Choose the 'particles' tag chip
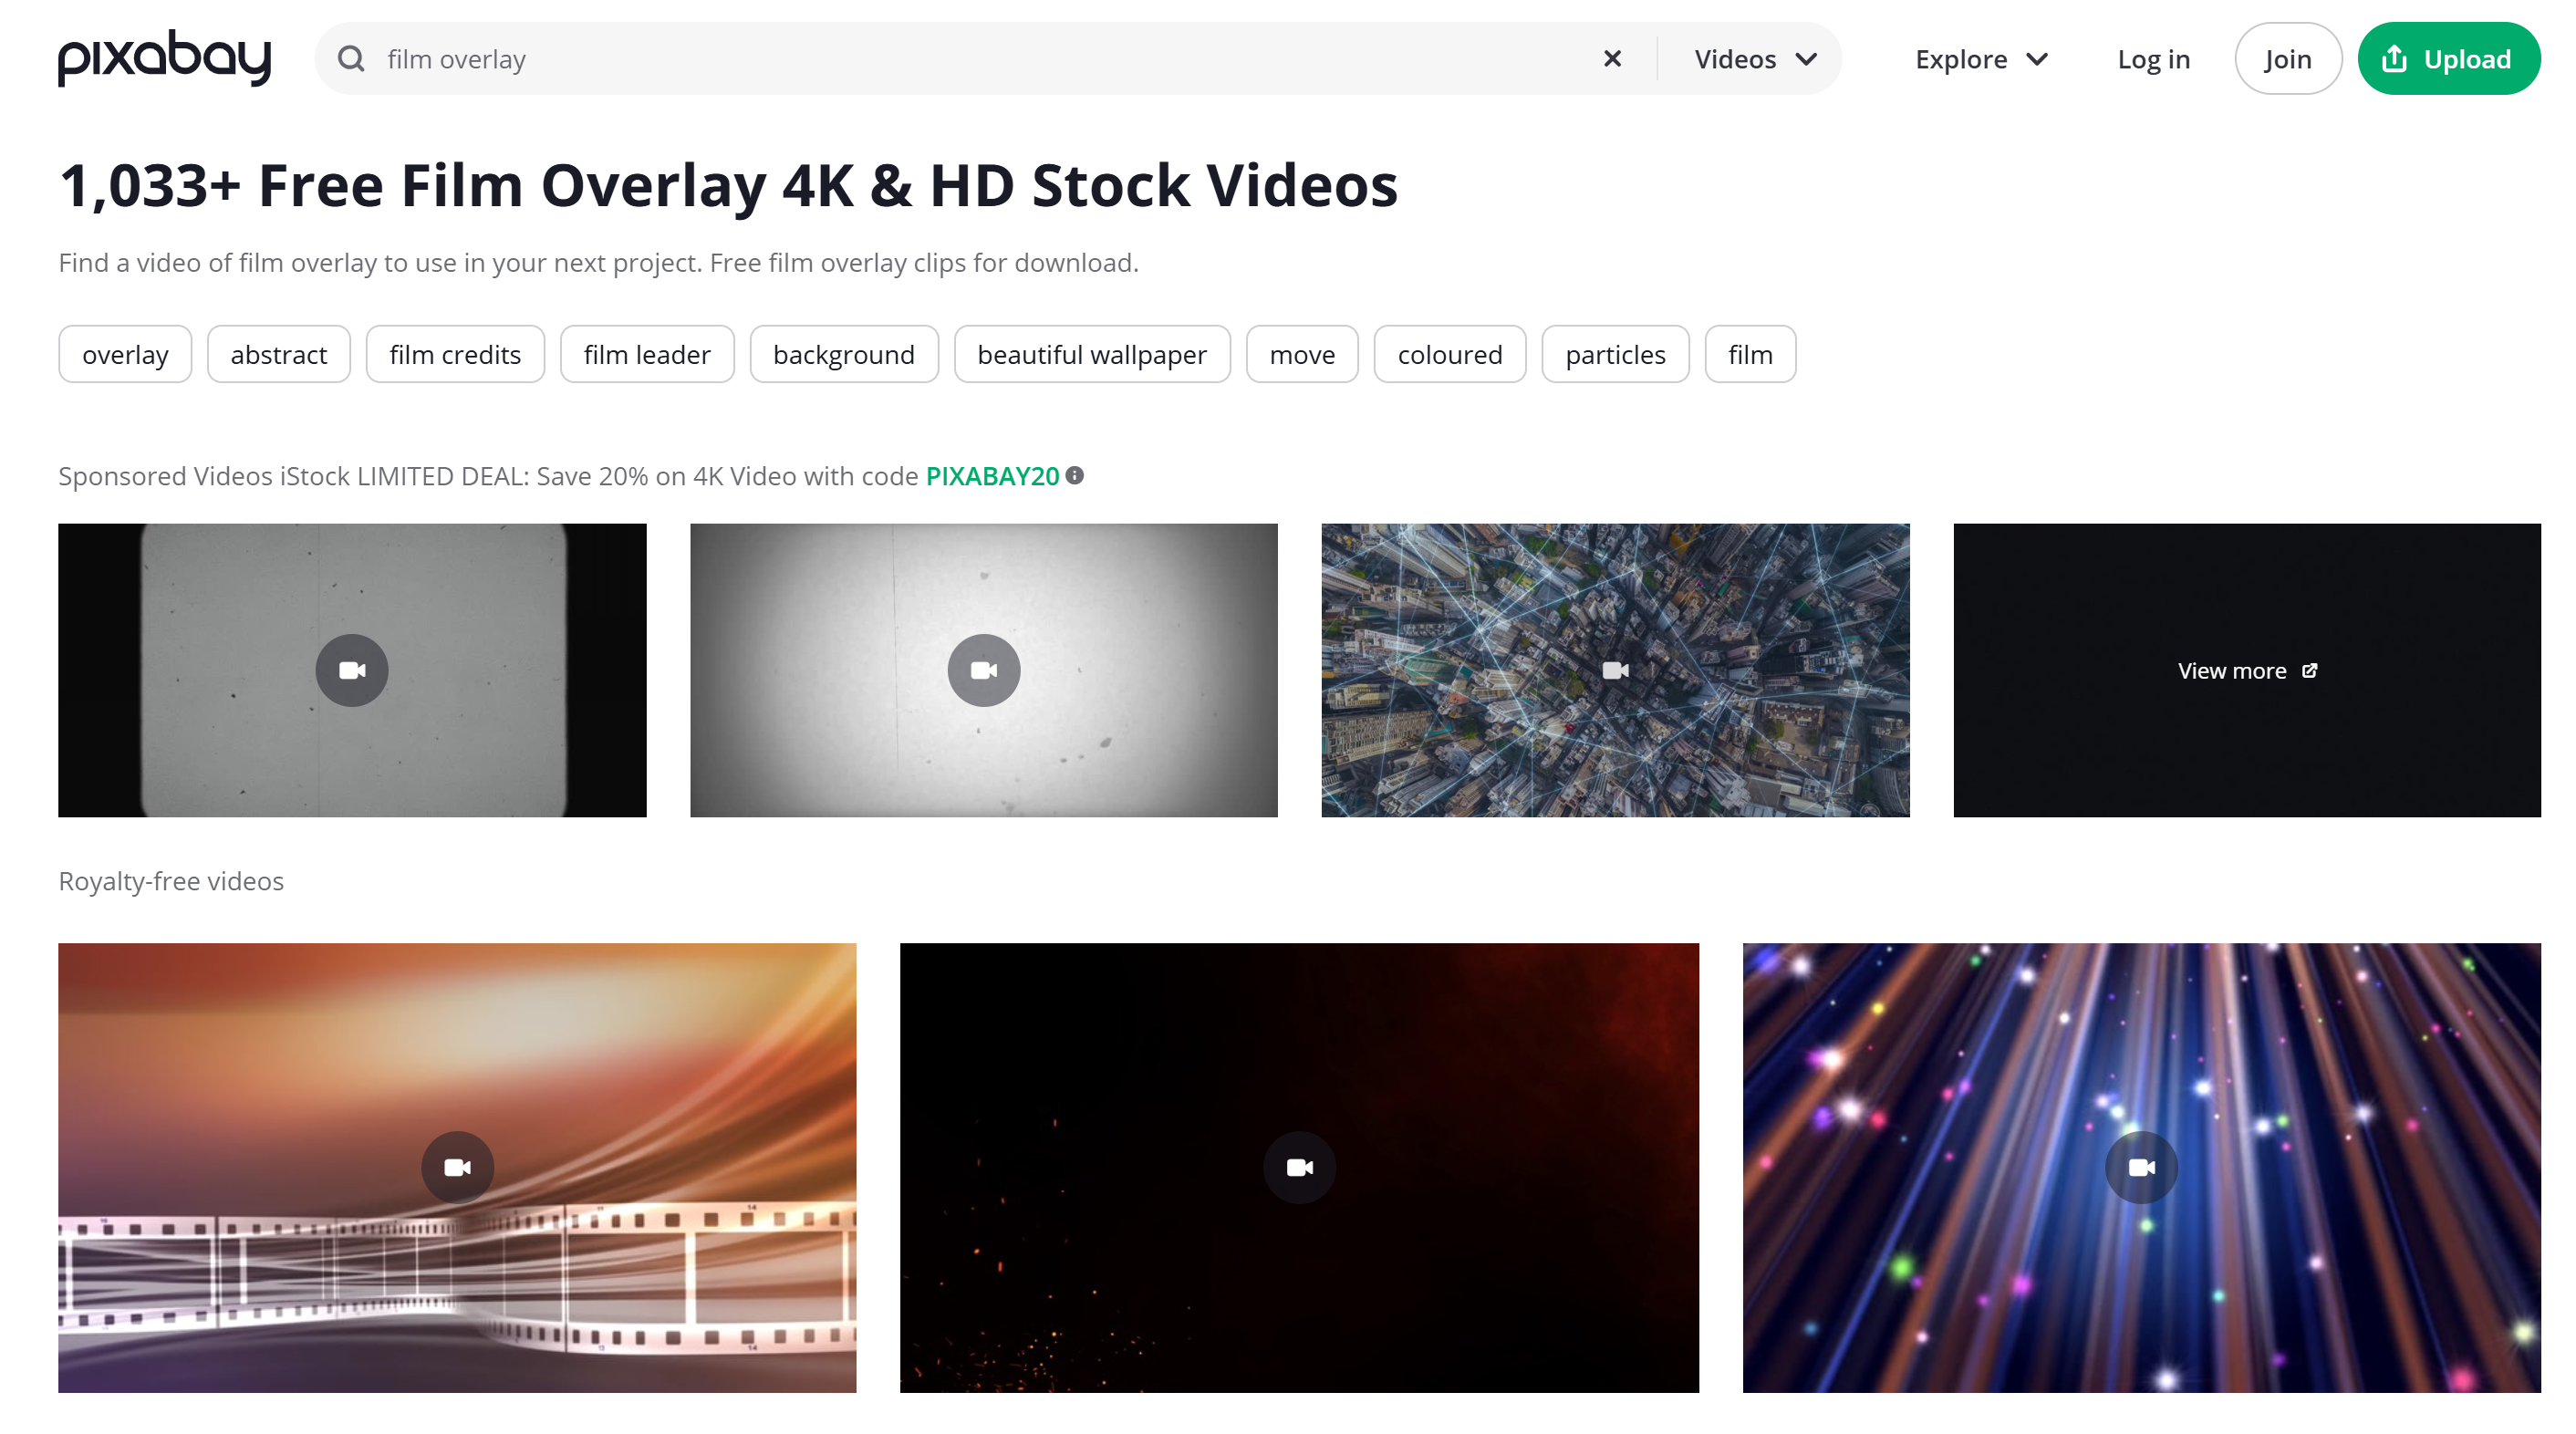The image size is (2576, 1434). tap(1615, 354)
